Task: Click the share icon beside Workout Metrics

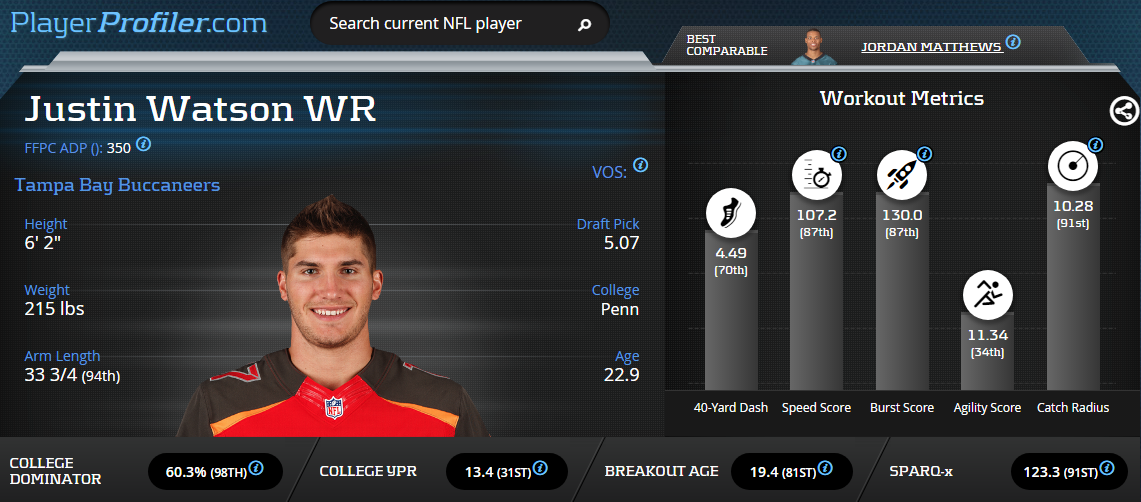Action: coord(1124,111)
